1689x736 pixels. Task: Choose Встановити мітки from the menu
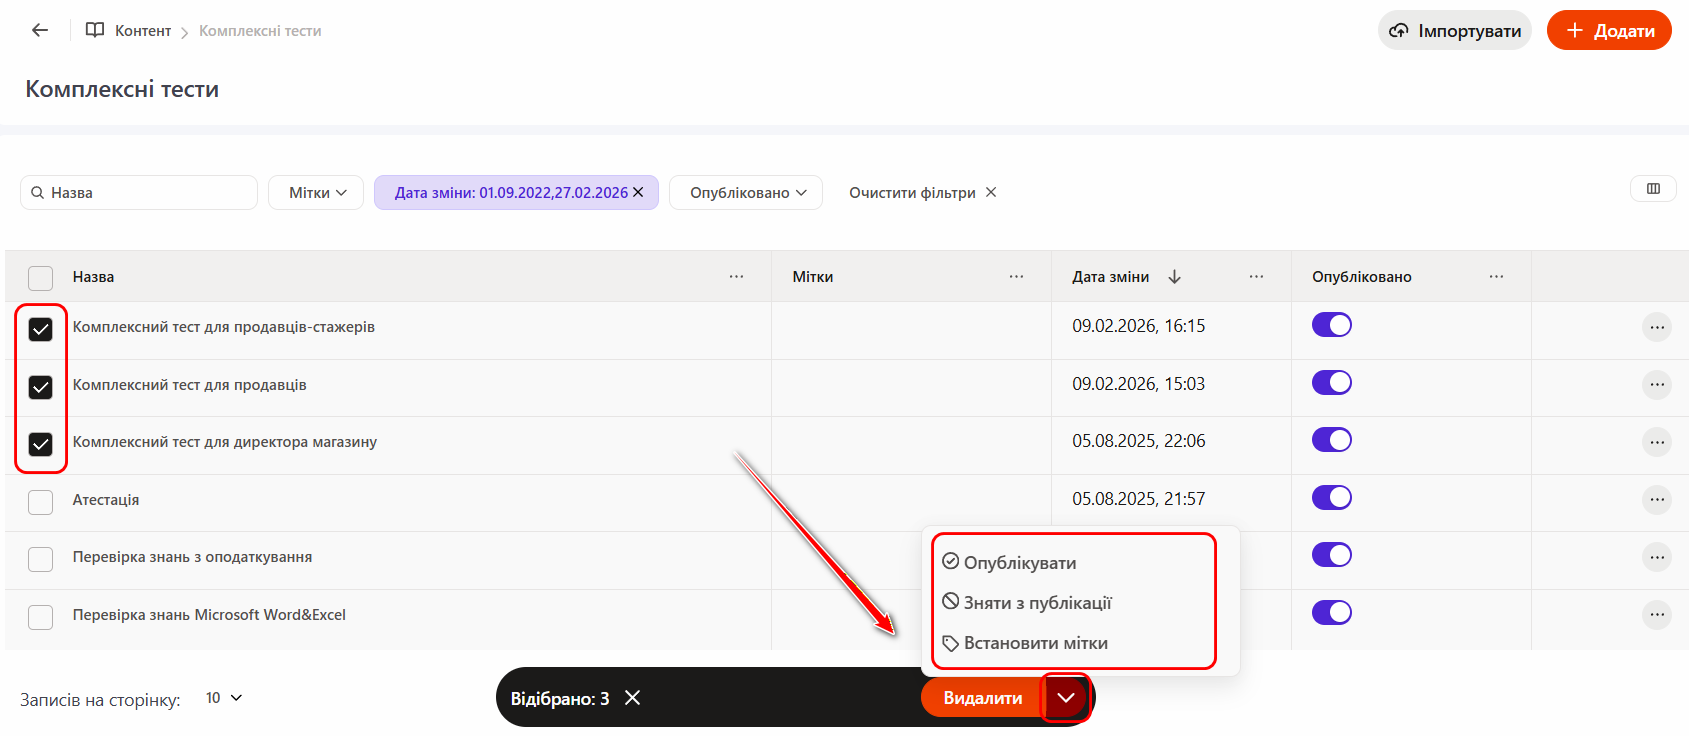tap(1035, 643)
